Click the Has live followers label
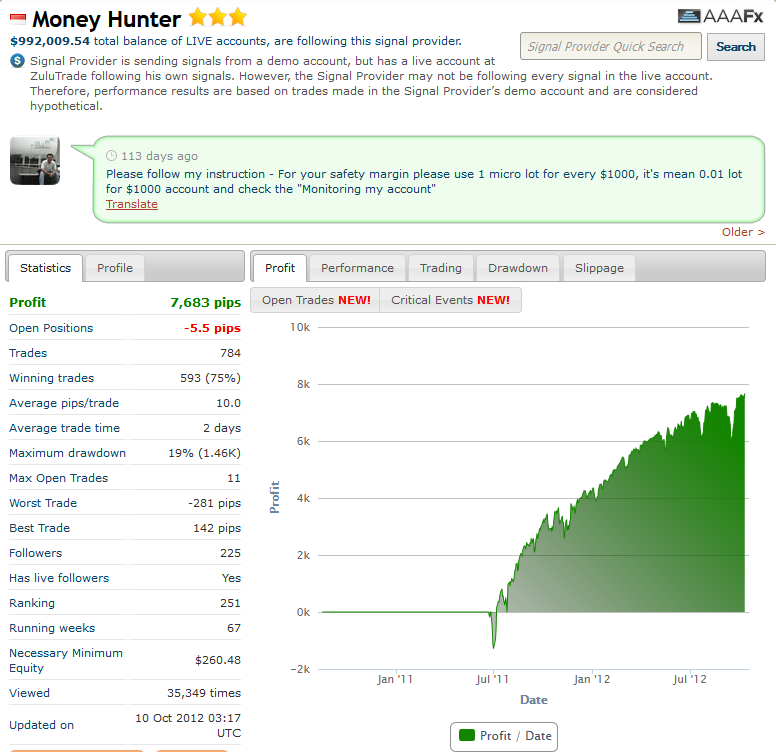Viewport: 776px width, 752px height. point(59,578)
